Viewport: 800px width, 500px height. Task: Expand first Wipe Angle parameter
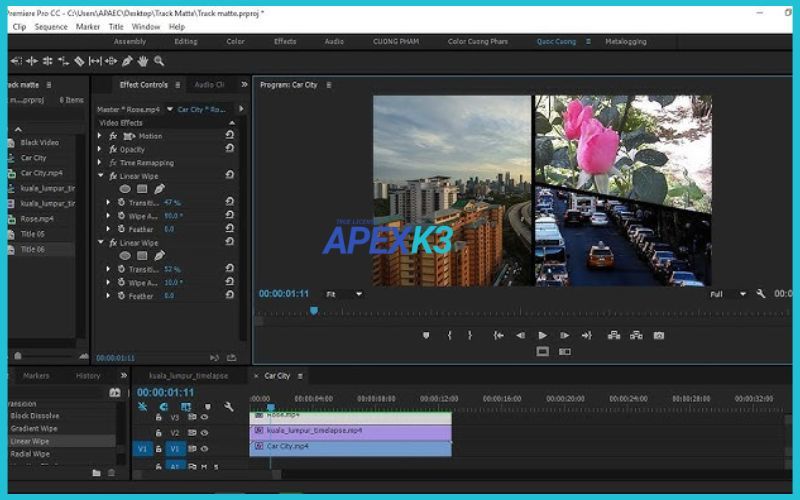click(x=108, y=215)
